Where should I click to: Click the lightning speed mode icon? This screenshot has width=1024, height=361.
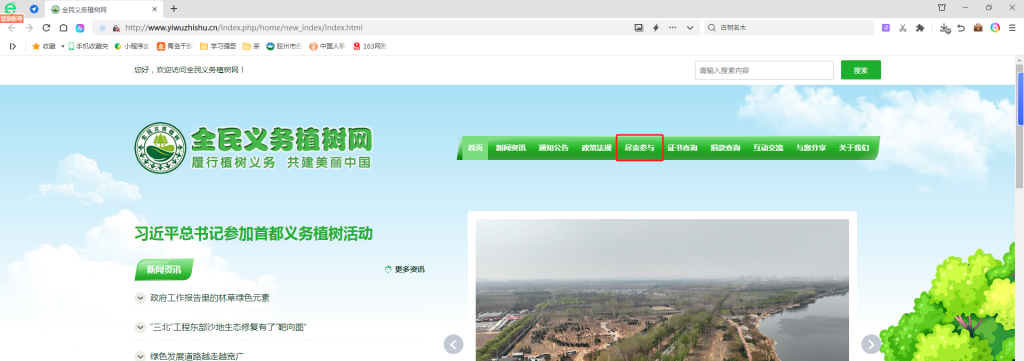point(656,28)
